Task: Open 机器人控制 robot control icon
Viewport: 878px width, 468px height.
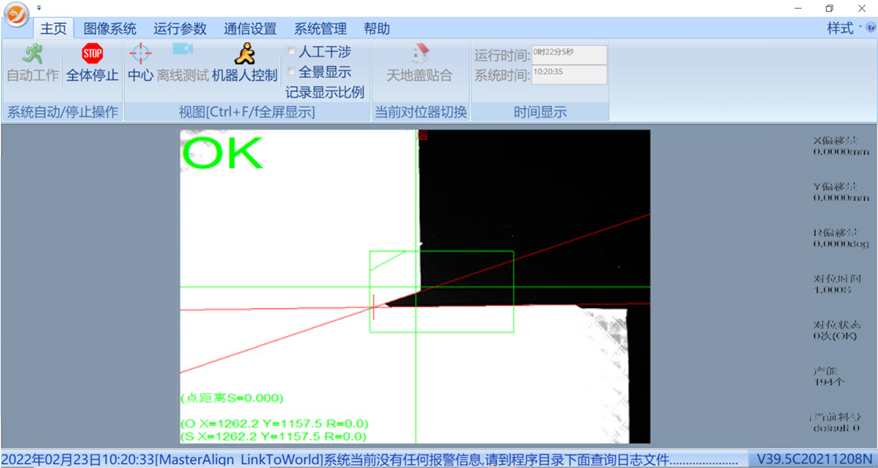Action: [244, 54]
